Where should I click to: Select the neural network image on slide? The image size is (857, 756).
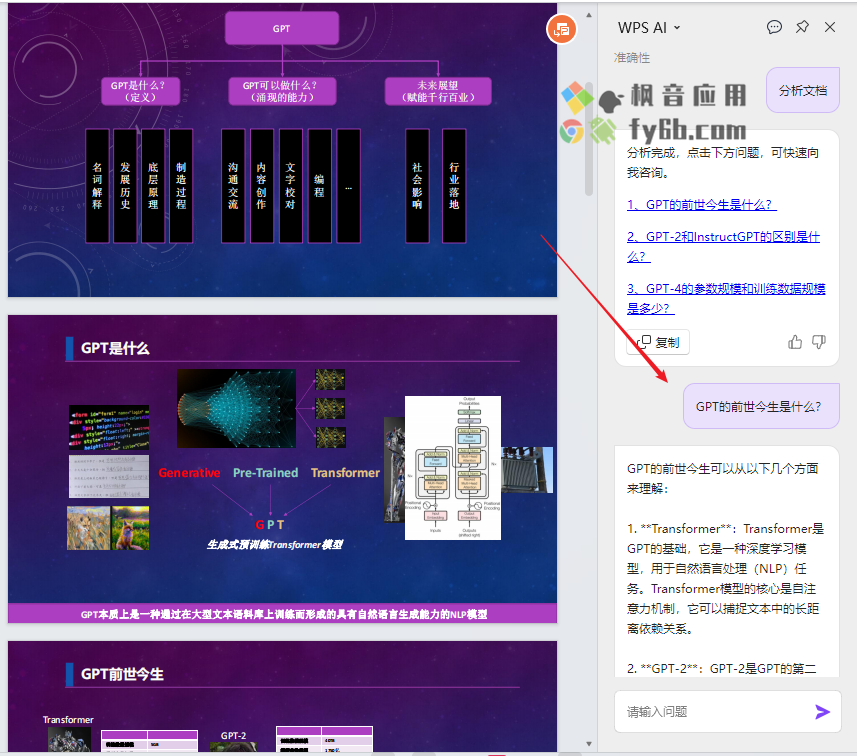[236, 408]
